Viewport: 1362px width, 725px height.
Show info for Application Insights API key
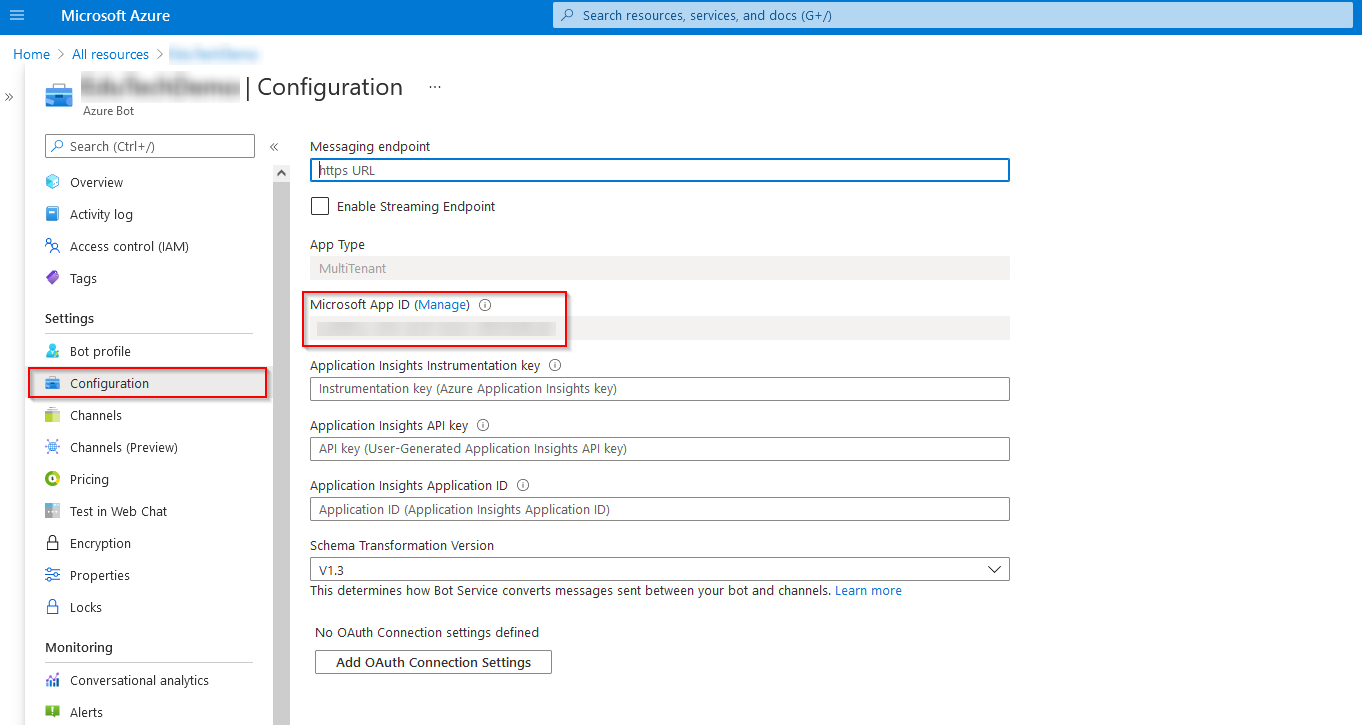[x=483, y=426]
